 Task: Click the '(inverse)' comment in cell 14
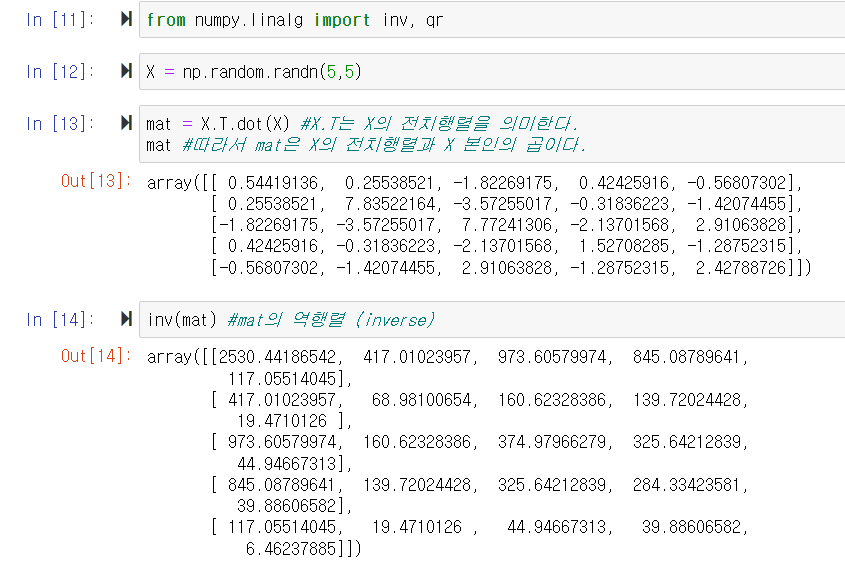[395, 320]
